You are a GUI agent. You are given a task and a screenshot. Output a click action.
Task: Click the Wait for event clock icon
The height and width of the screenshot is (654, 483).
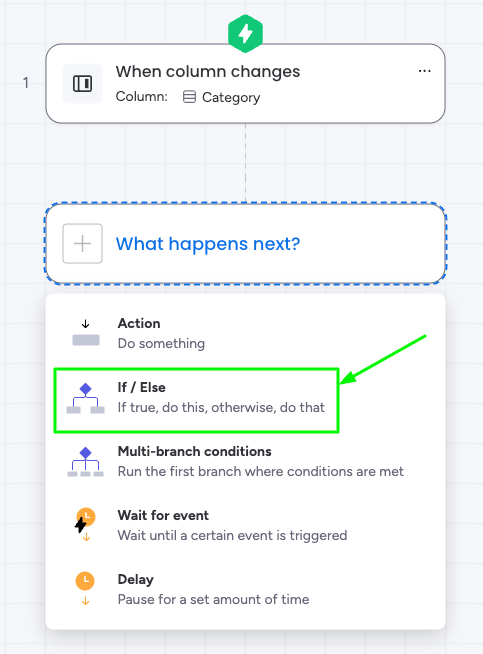(85, 524)
